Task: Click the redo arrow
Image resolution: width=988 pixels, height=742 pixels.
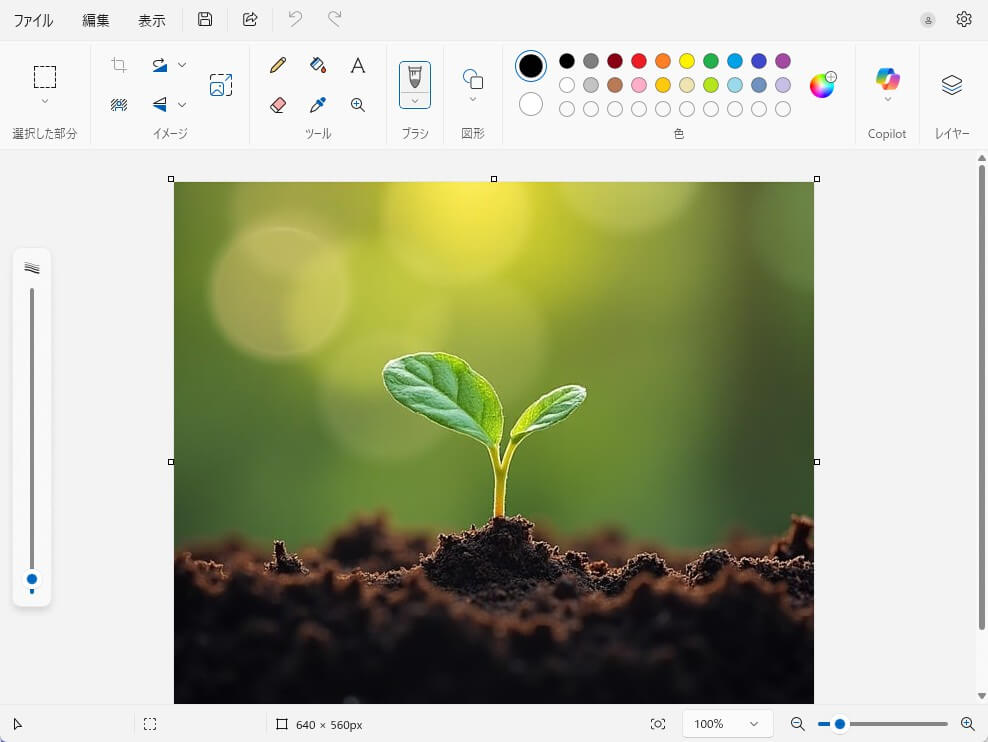Action: tap(335, 20)
